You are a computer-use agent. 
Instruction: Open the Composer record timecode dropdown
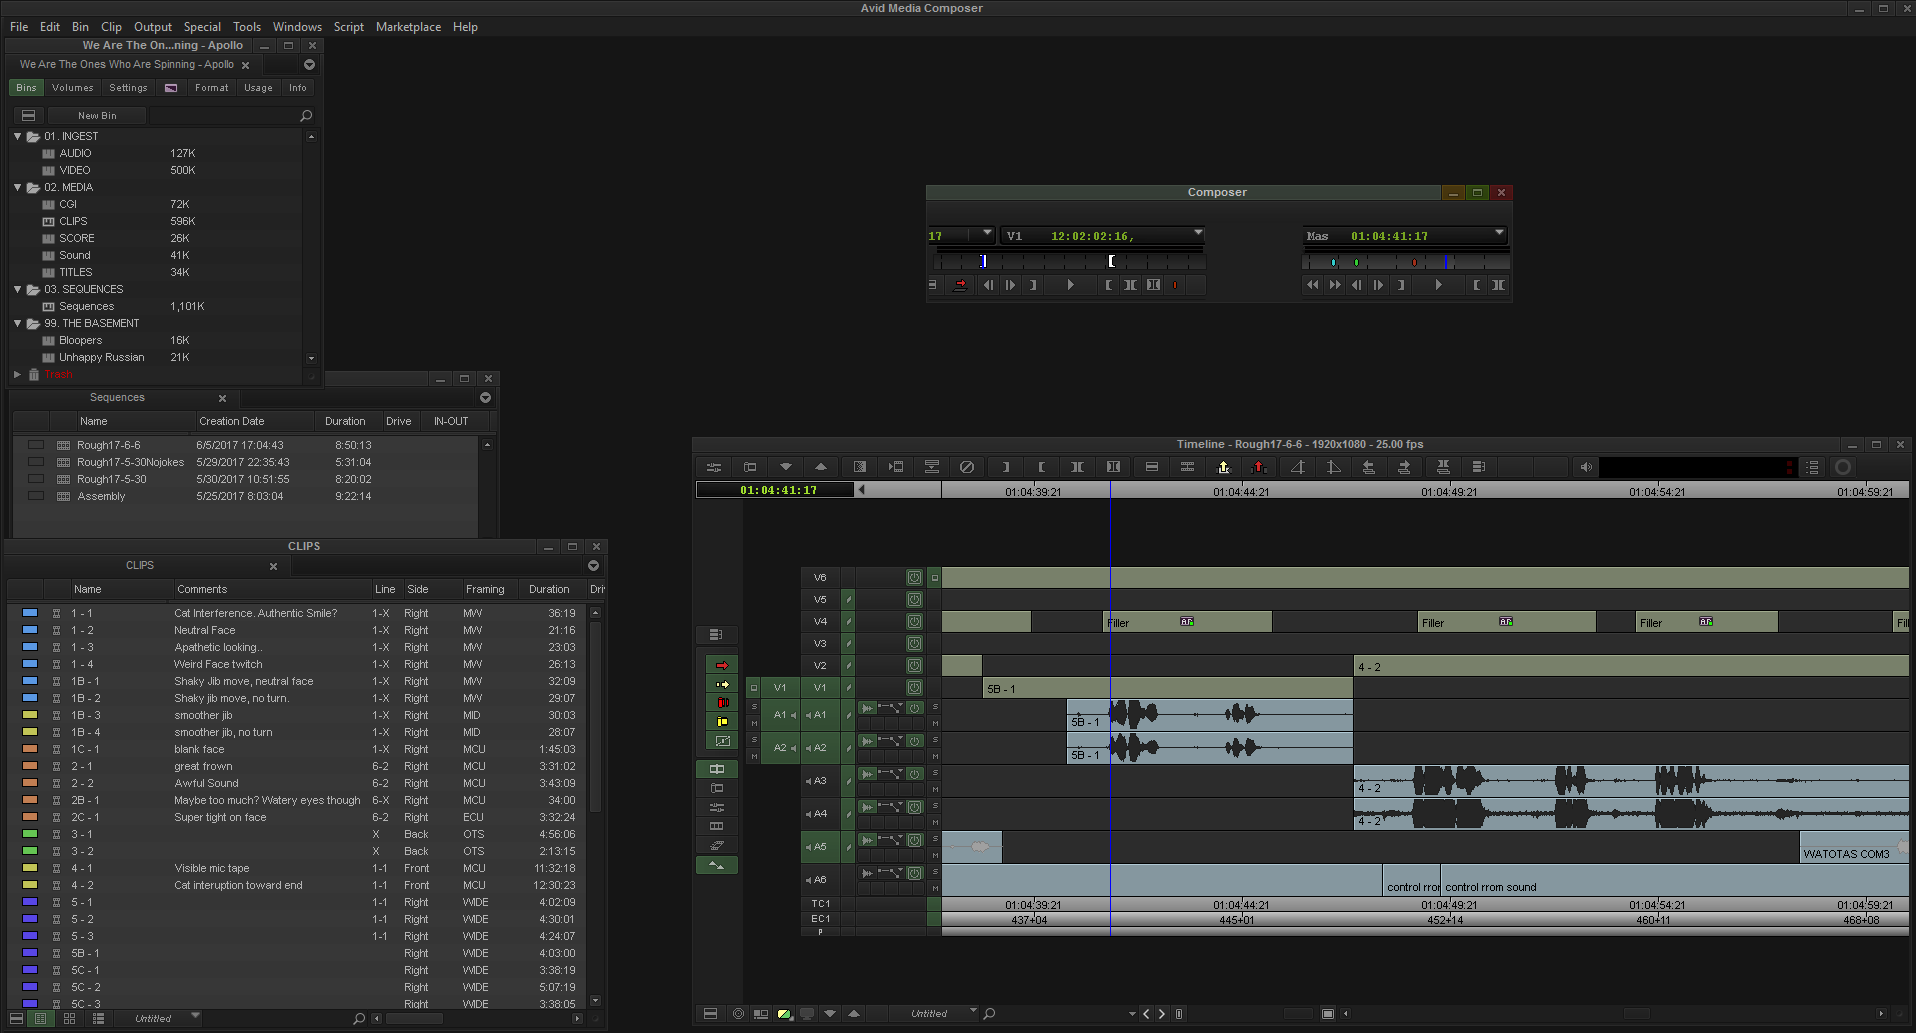tap(1498, 234)
